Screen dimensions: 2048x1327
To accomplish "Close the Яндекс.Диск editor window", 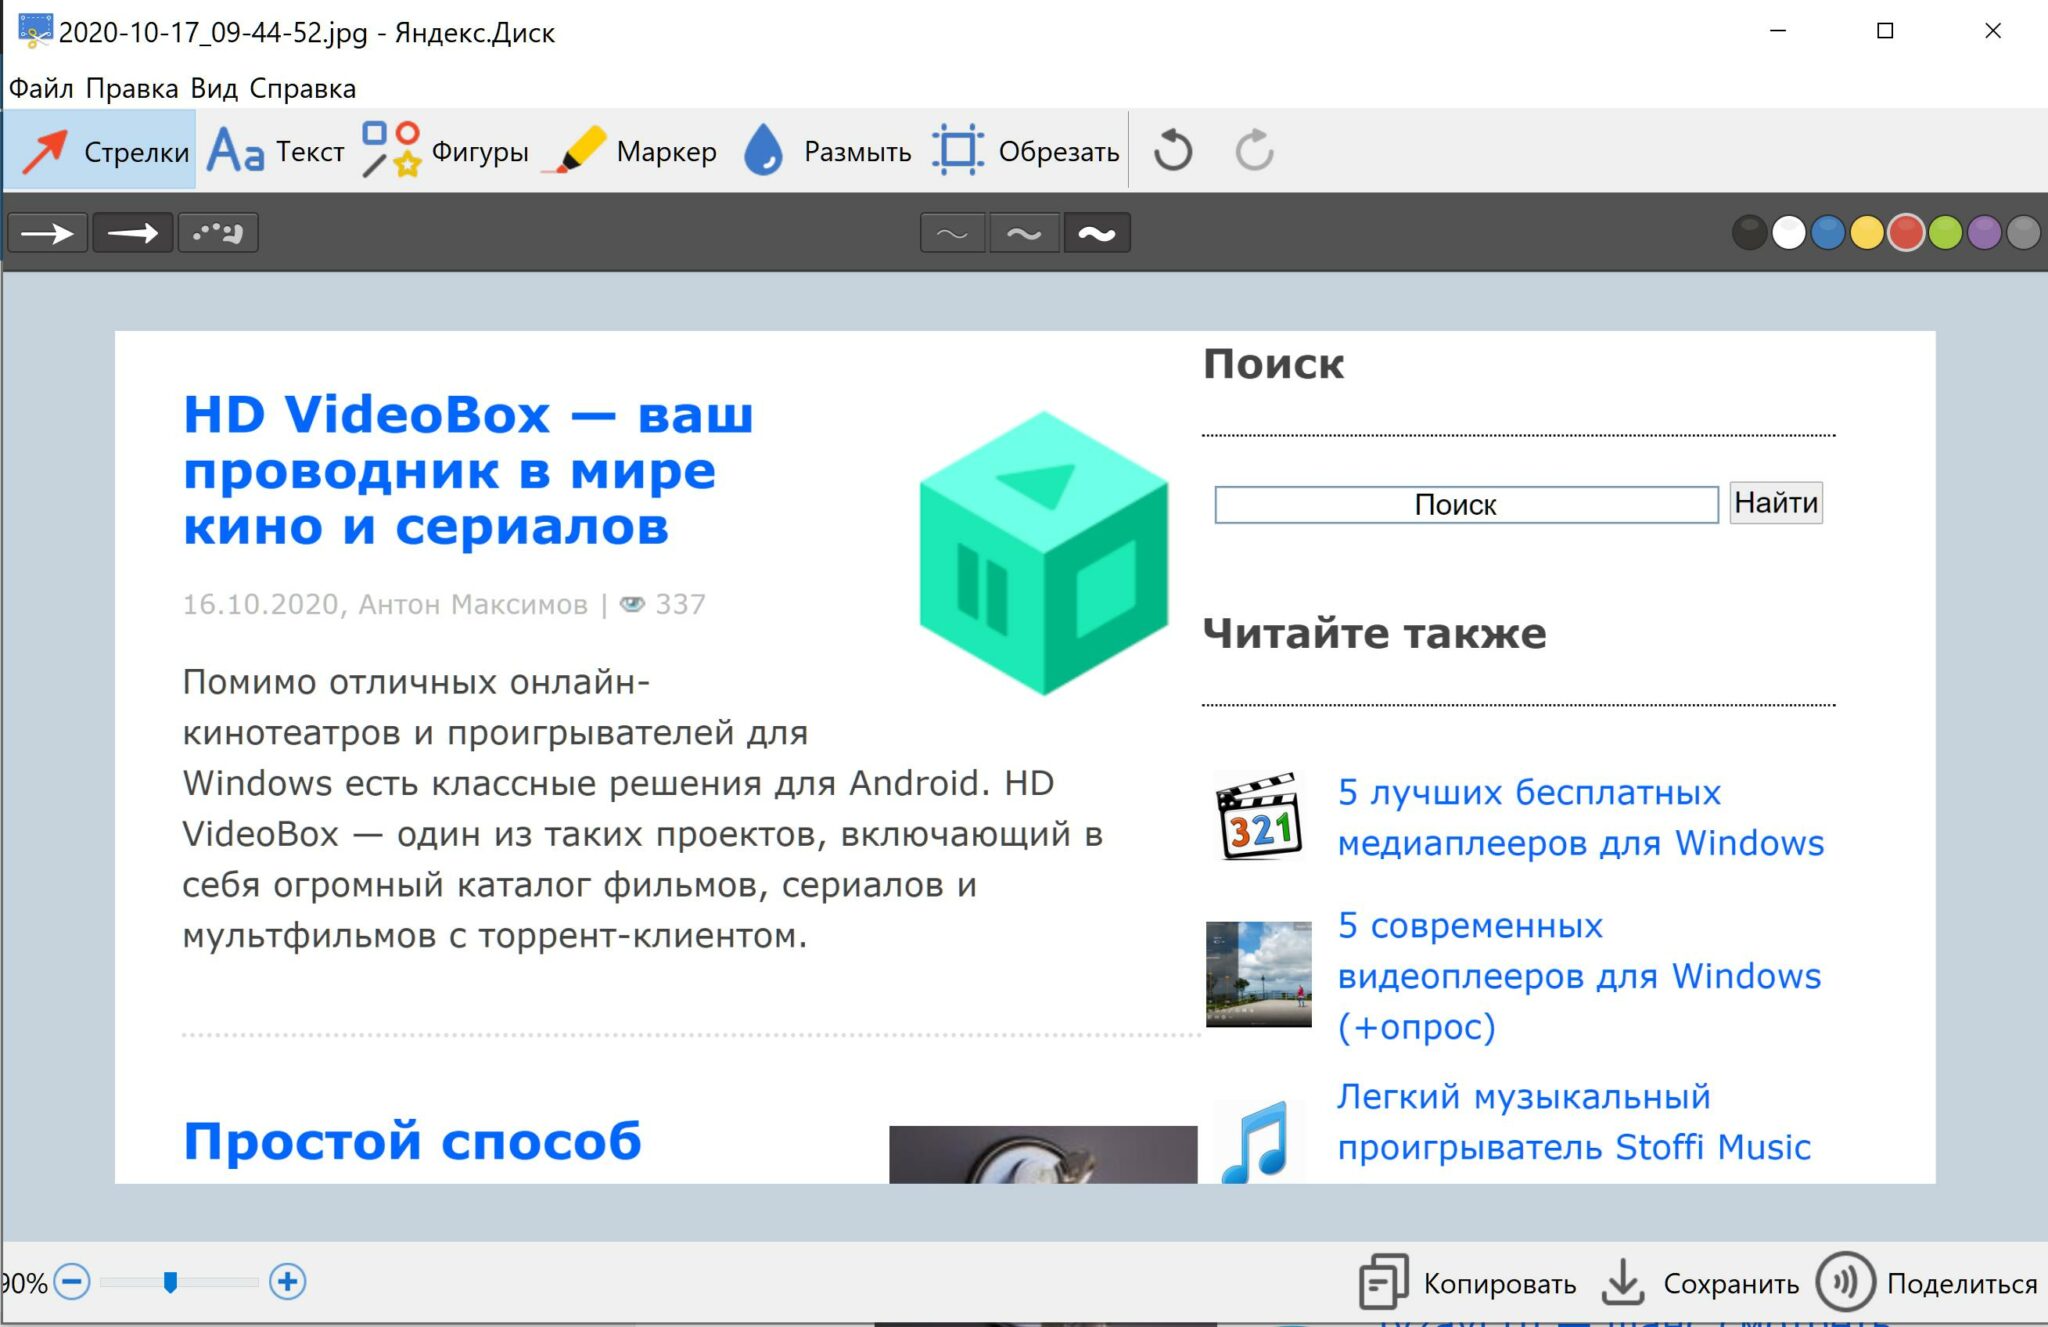I will pos(1992,31).
